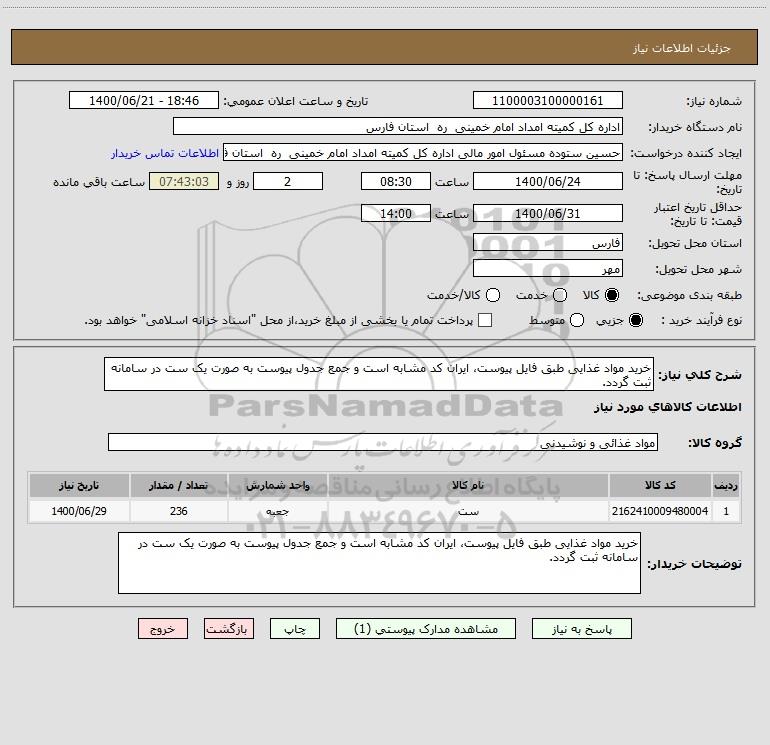Click the announcement date field 1400/06/21 - 18:46

pos(144,101)
